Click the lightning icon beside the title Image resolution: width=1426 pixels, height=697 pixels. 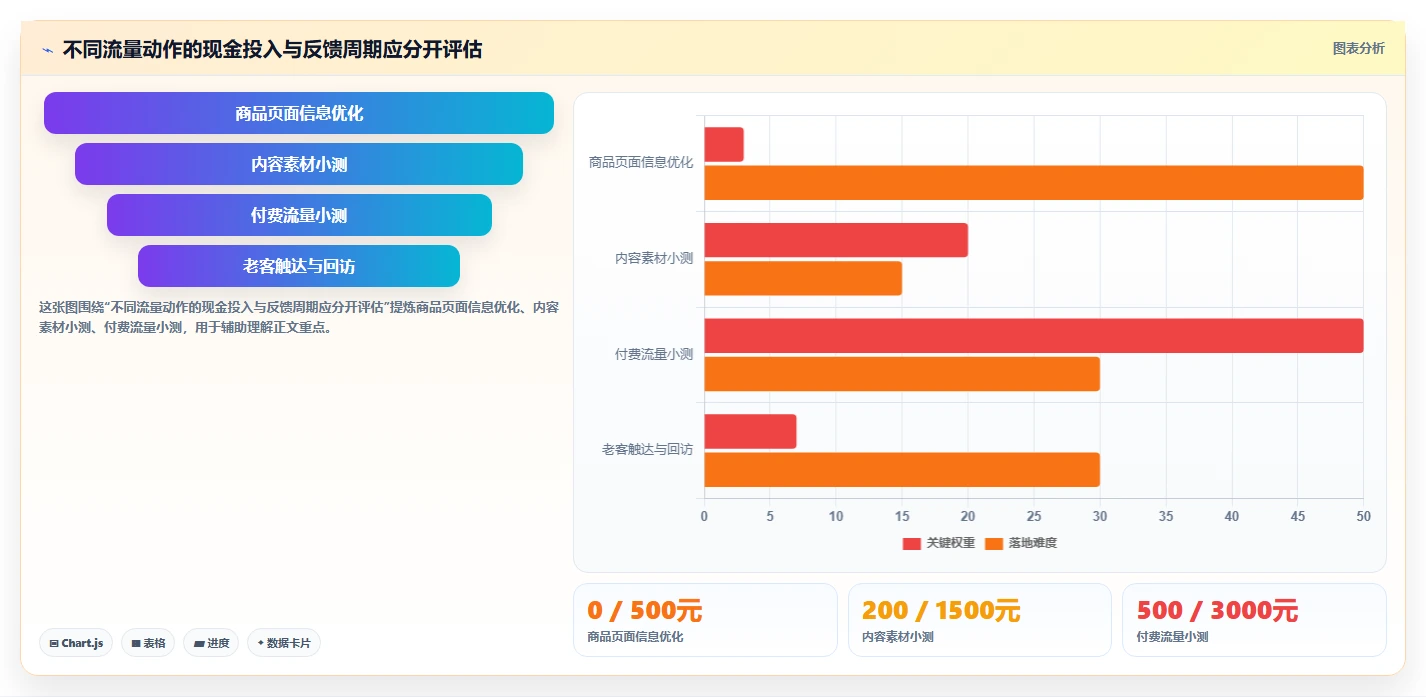[x=47, y=50]
